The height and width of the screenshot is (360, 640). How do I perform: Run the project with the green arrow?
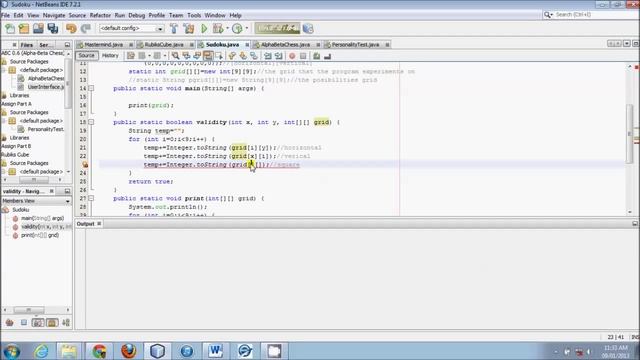204,28
